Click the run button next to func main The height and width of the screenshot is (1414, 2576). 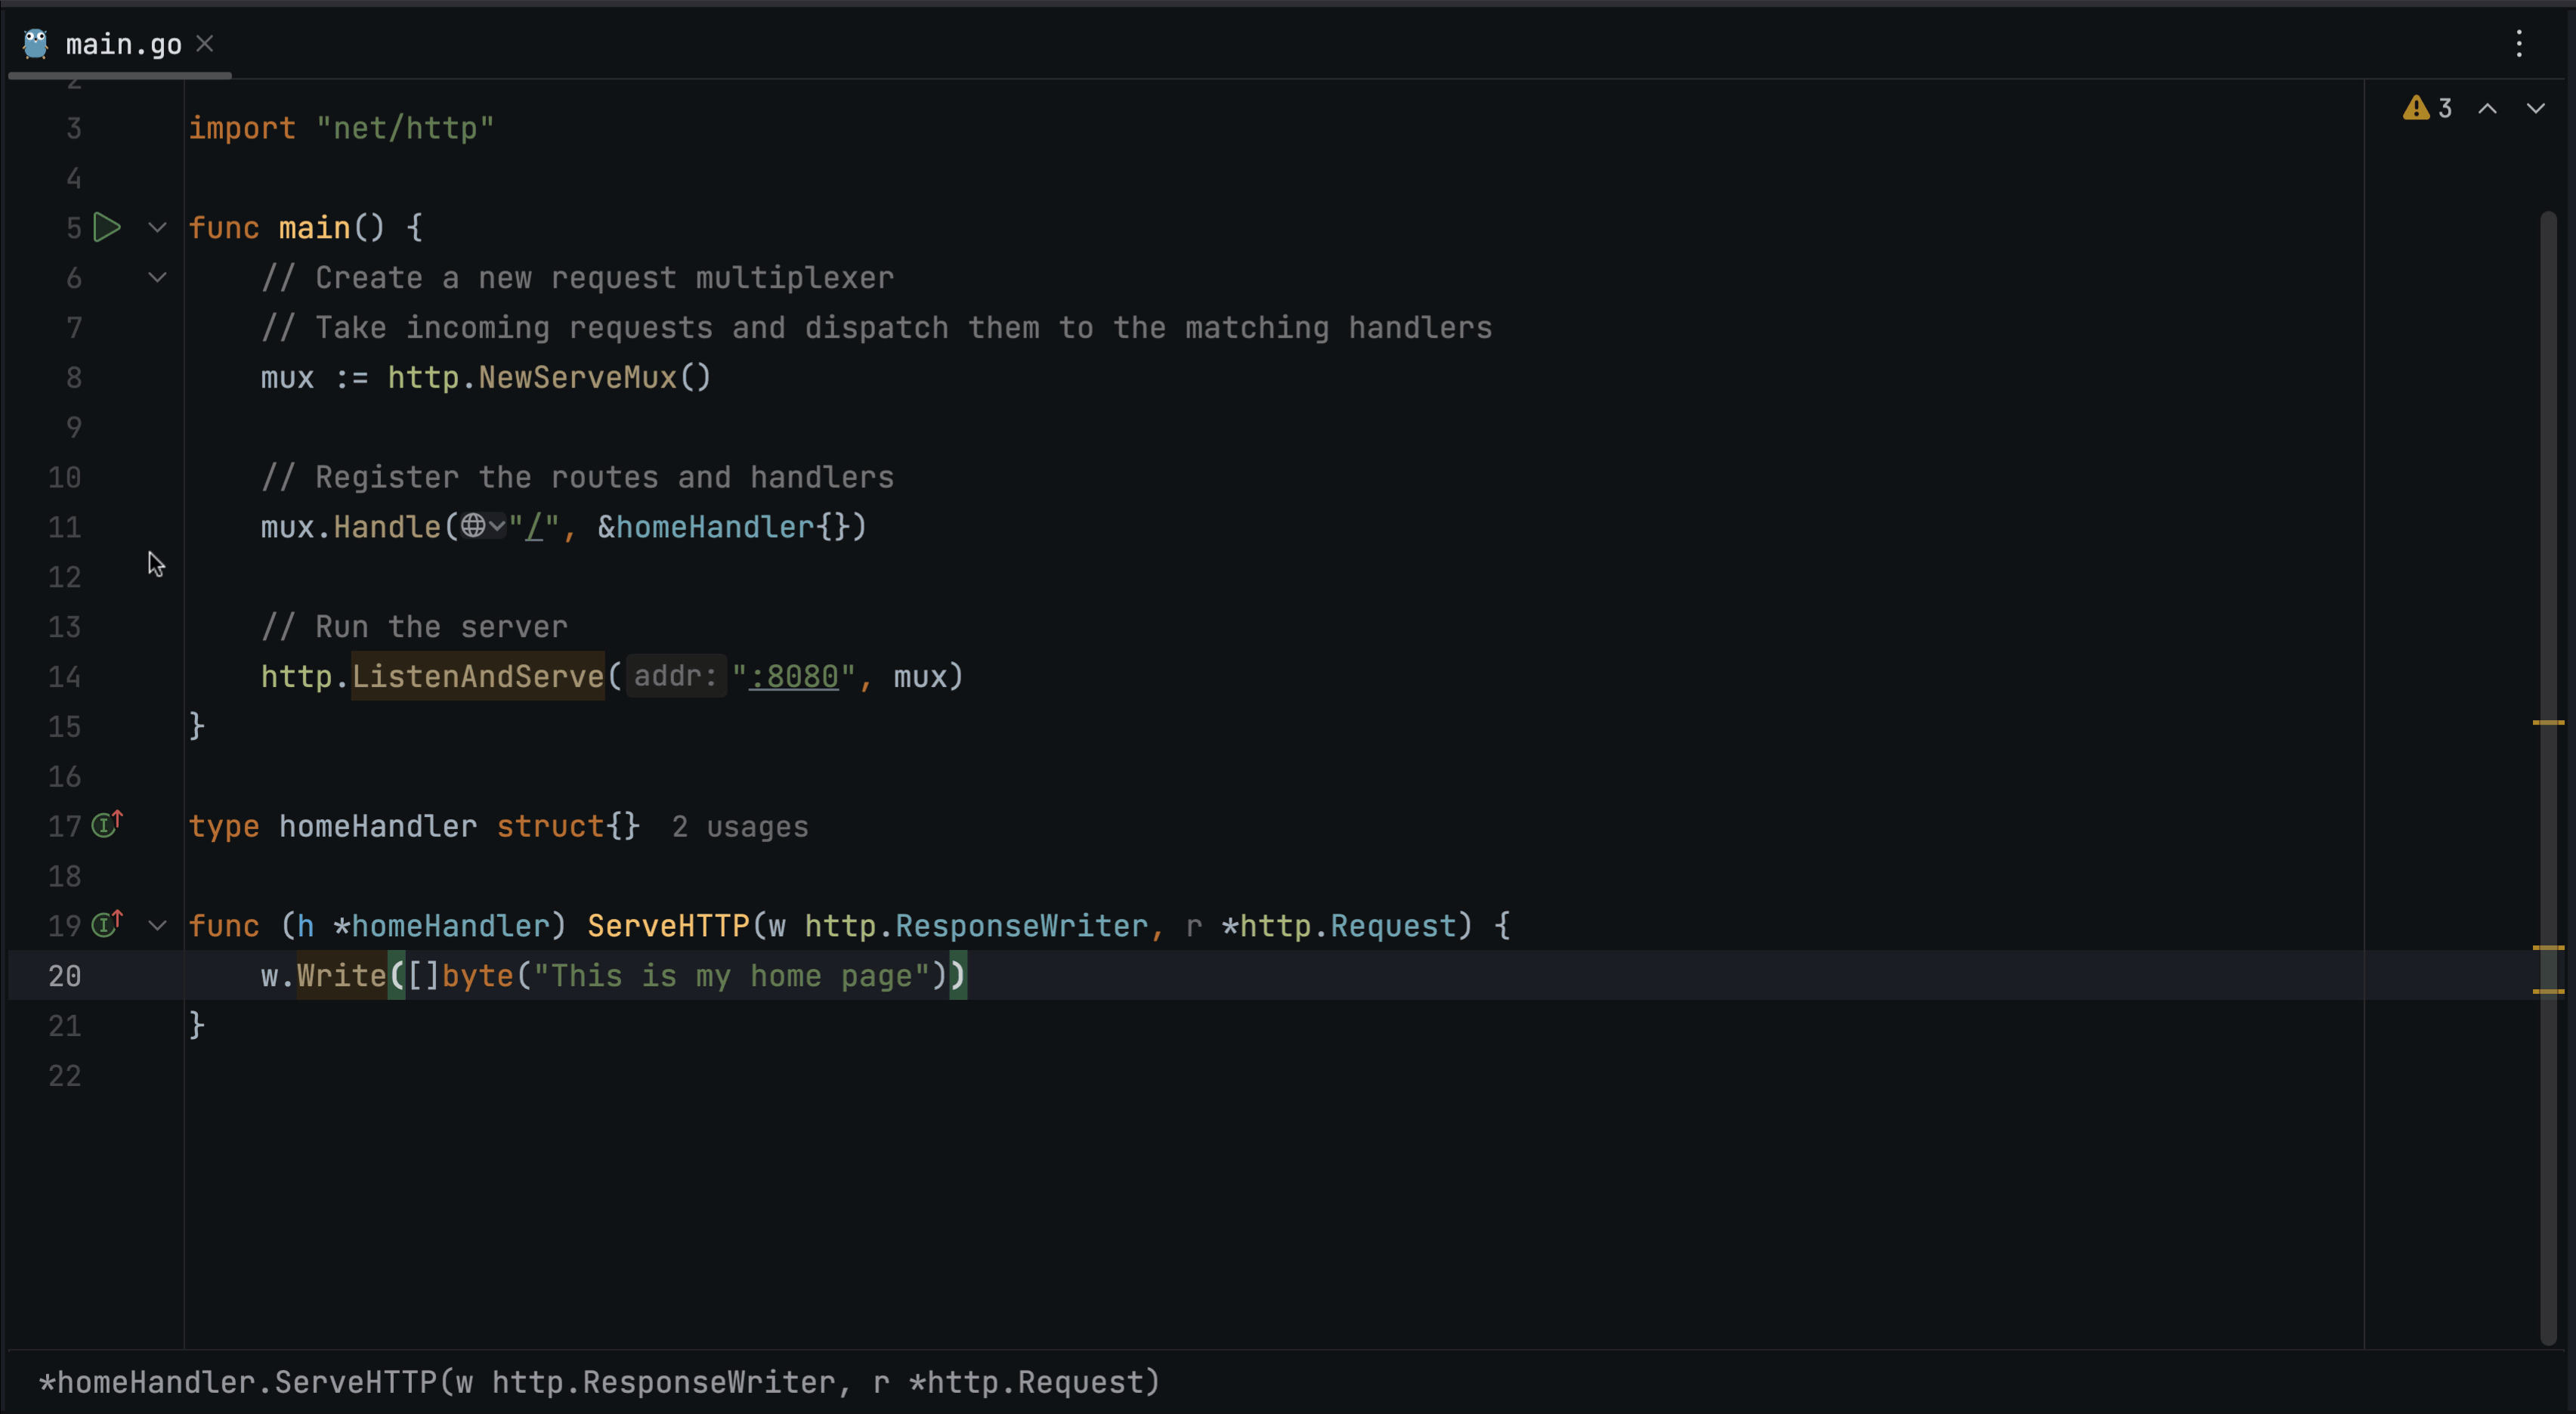[107, 227]
